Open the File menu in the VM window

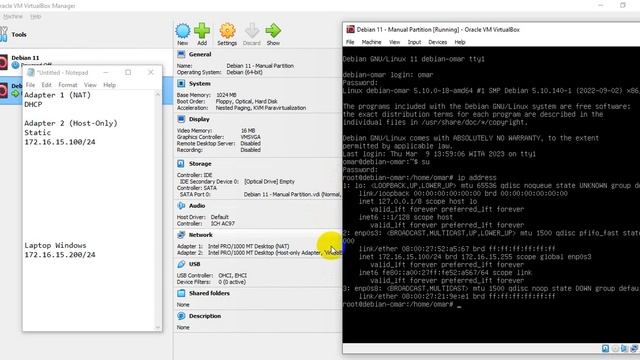coord(350,42)
